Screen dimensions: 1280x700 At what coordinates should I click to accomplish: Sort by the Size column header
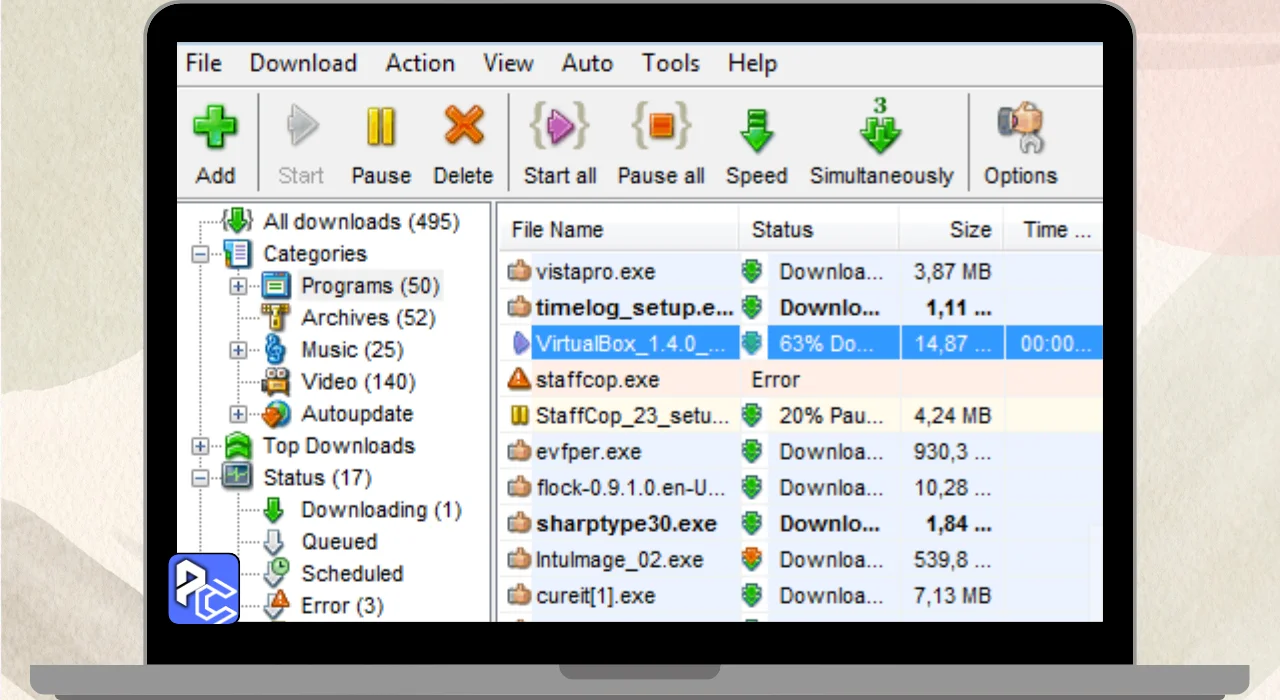(x=951, y=229)
